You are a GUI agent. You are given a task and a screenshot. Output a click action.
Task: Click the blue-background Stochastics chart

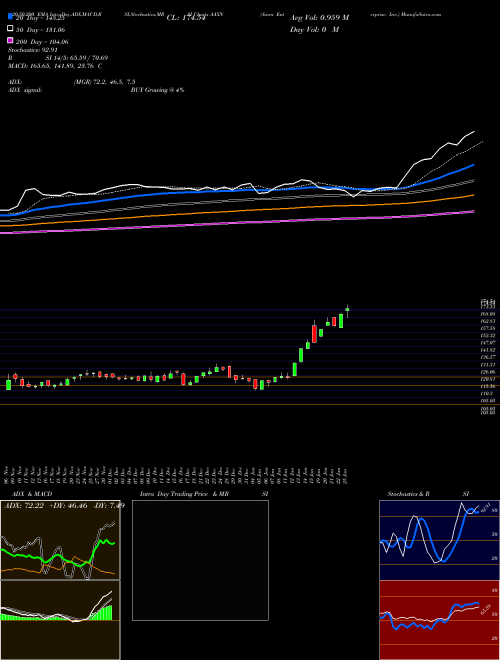pyautogui.click(x=439, y=540)
